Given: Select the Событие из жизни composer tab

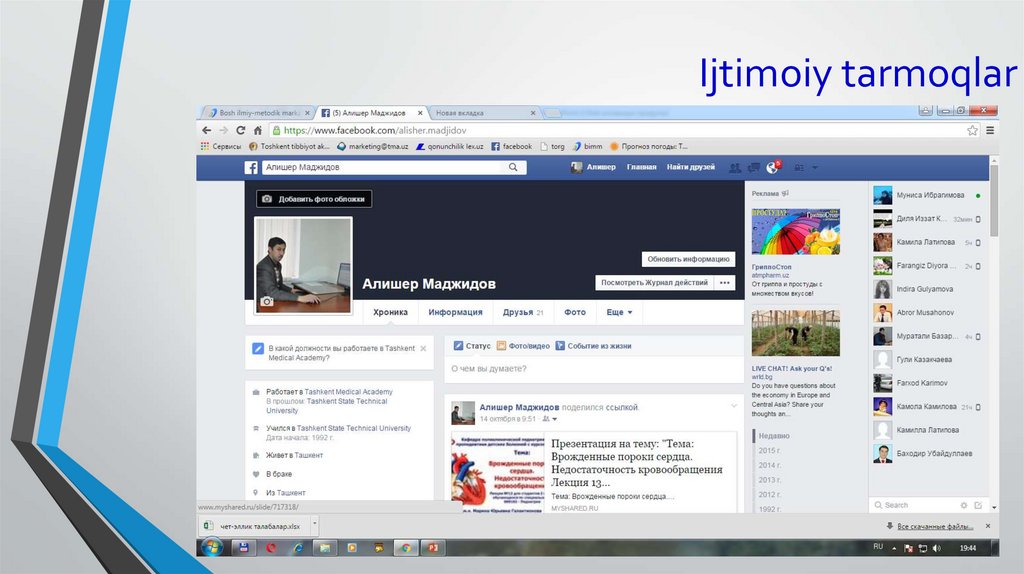Looking at the screenshot, I should (593, 346).
